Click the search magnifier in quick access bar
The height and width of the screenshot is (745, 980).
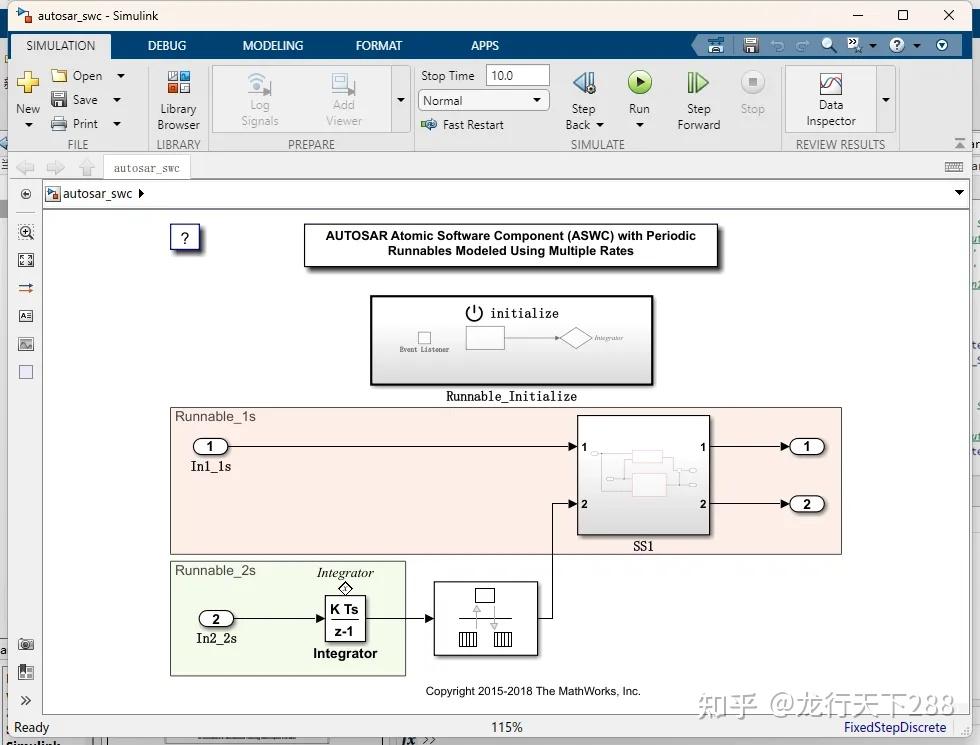(x=829, y=45)
